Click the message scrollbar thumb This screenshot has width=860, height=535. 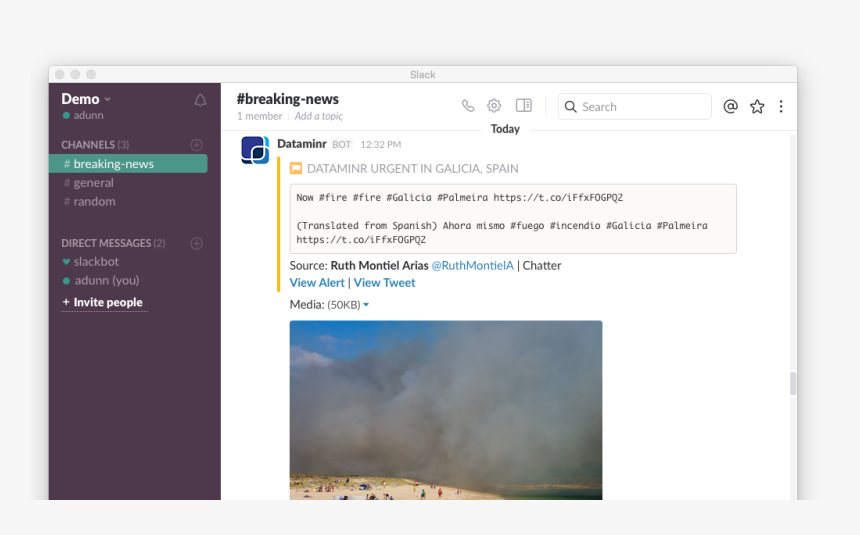(793, 384)
